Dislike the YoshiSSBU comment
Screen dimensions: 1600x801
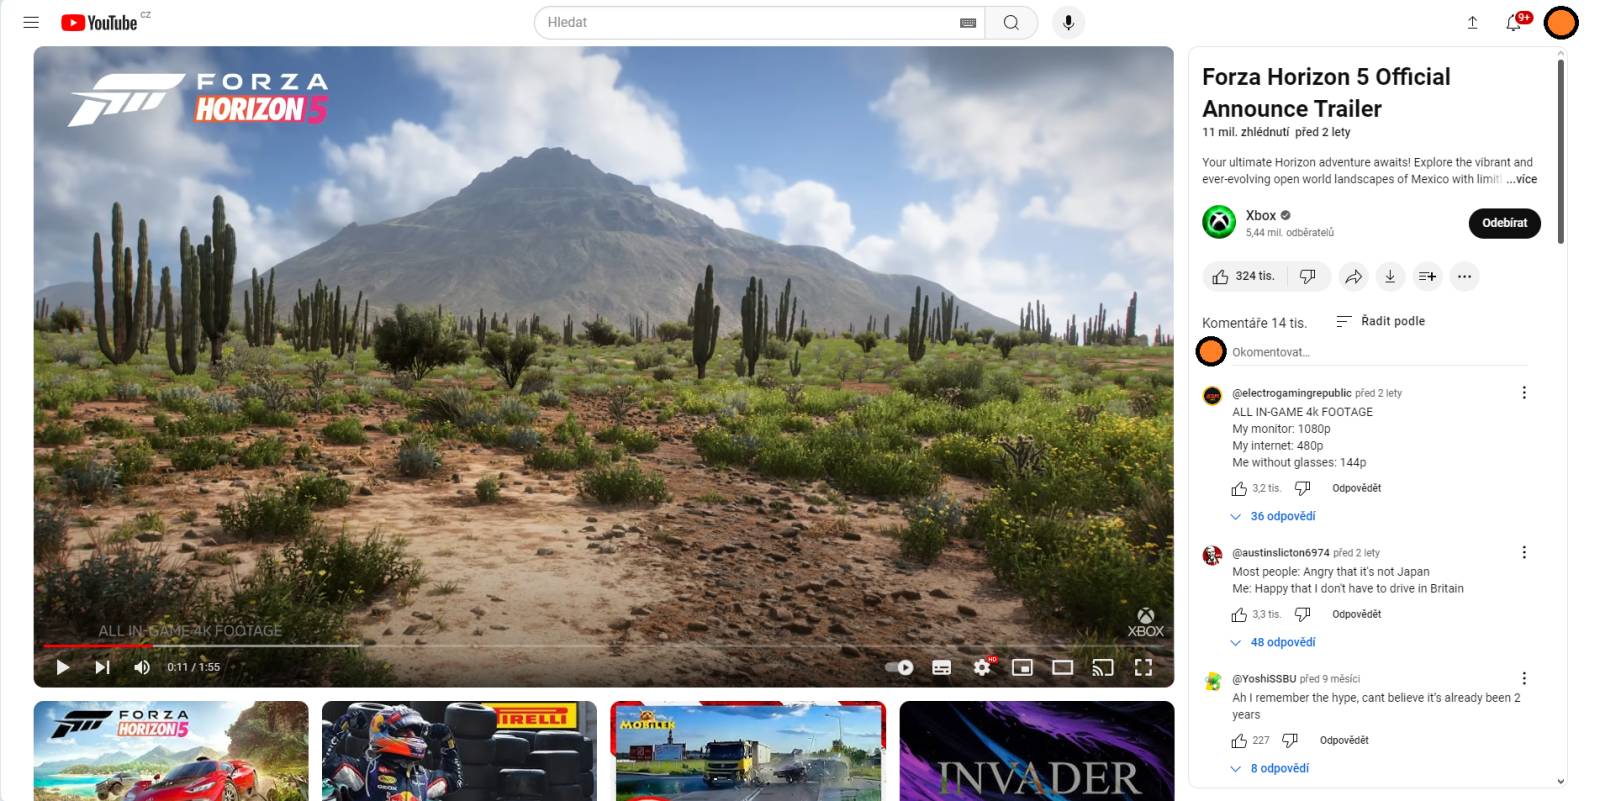1290,741
